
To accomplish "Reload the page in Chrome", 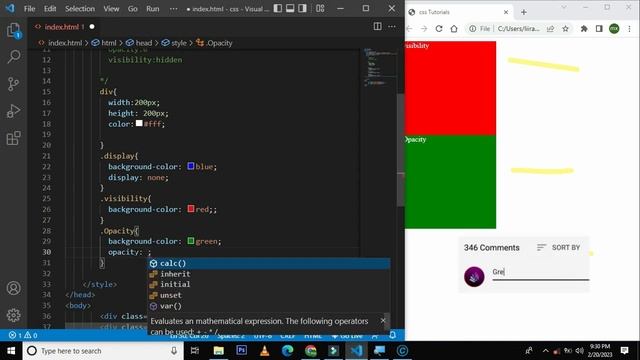I will tap(439, 29).
